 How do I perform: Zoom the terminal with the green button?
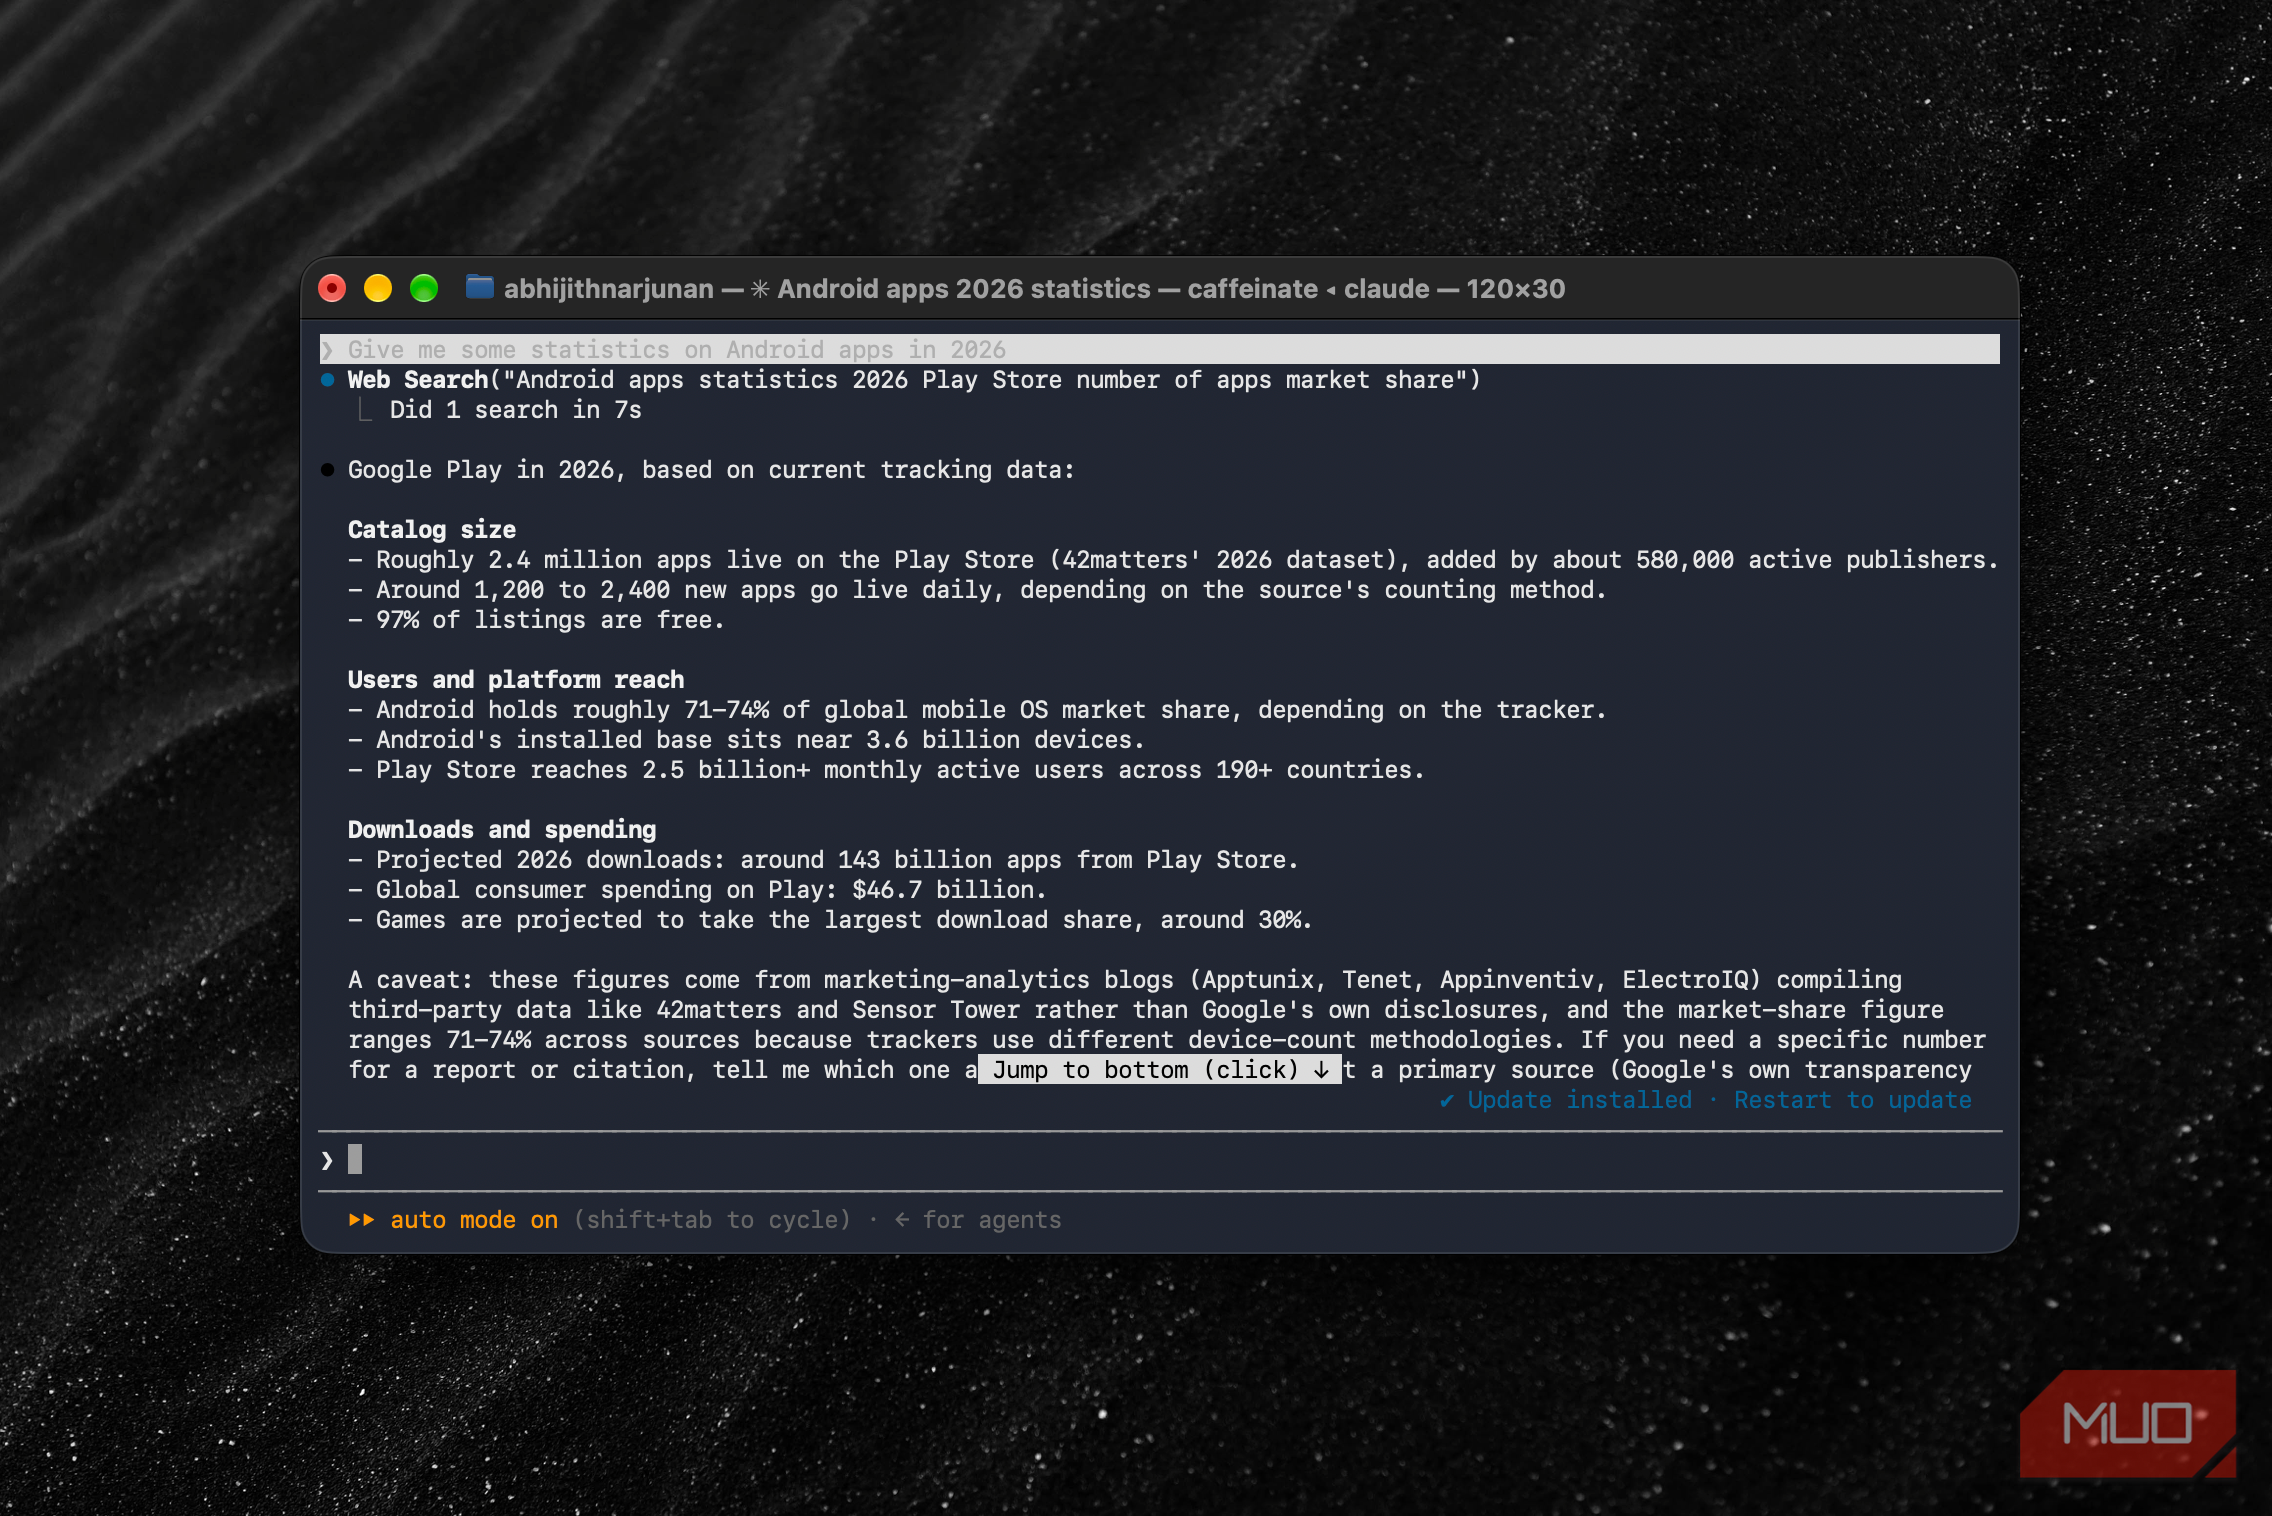[x=424, y=288]
